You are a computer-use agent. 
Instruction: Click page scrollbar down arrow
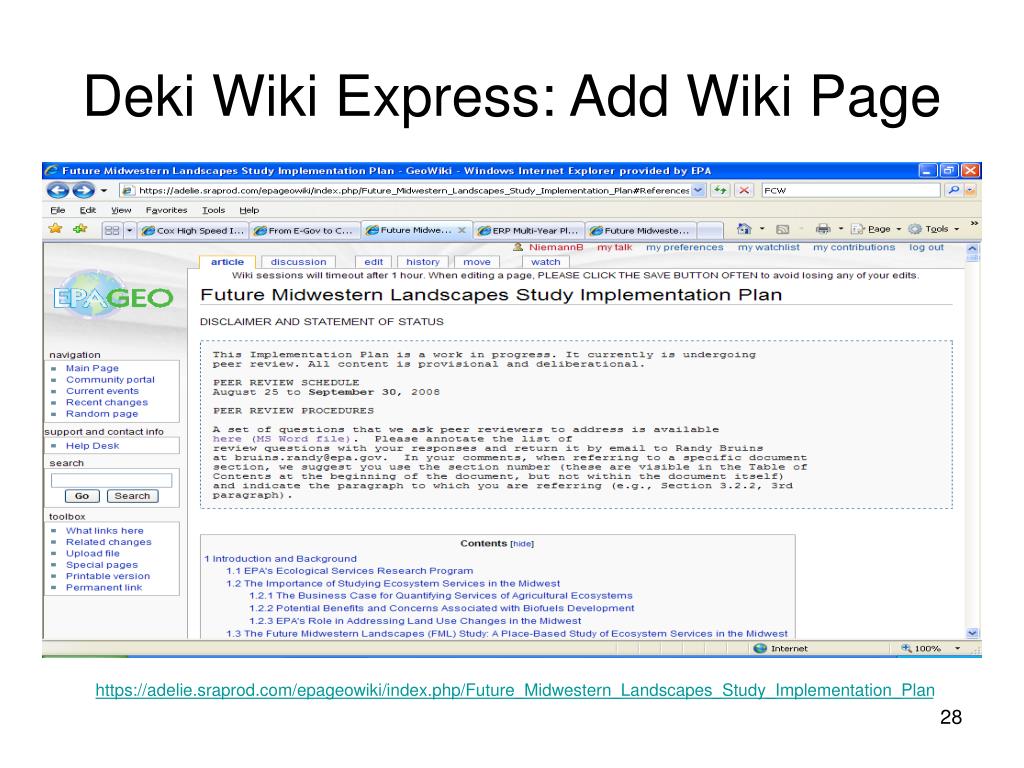972,633
